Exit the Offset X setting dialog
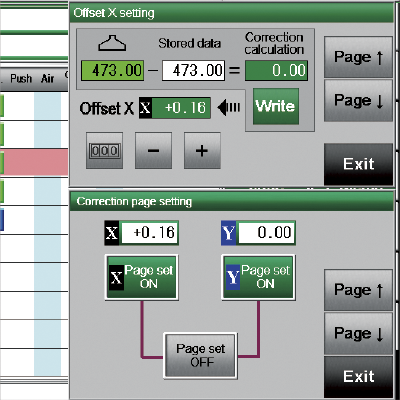The width and height of the screenshot is (400, 400). [358, 164]
